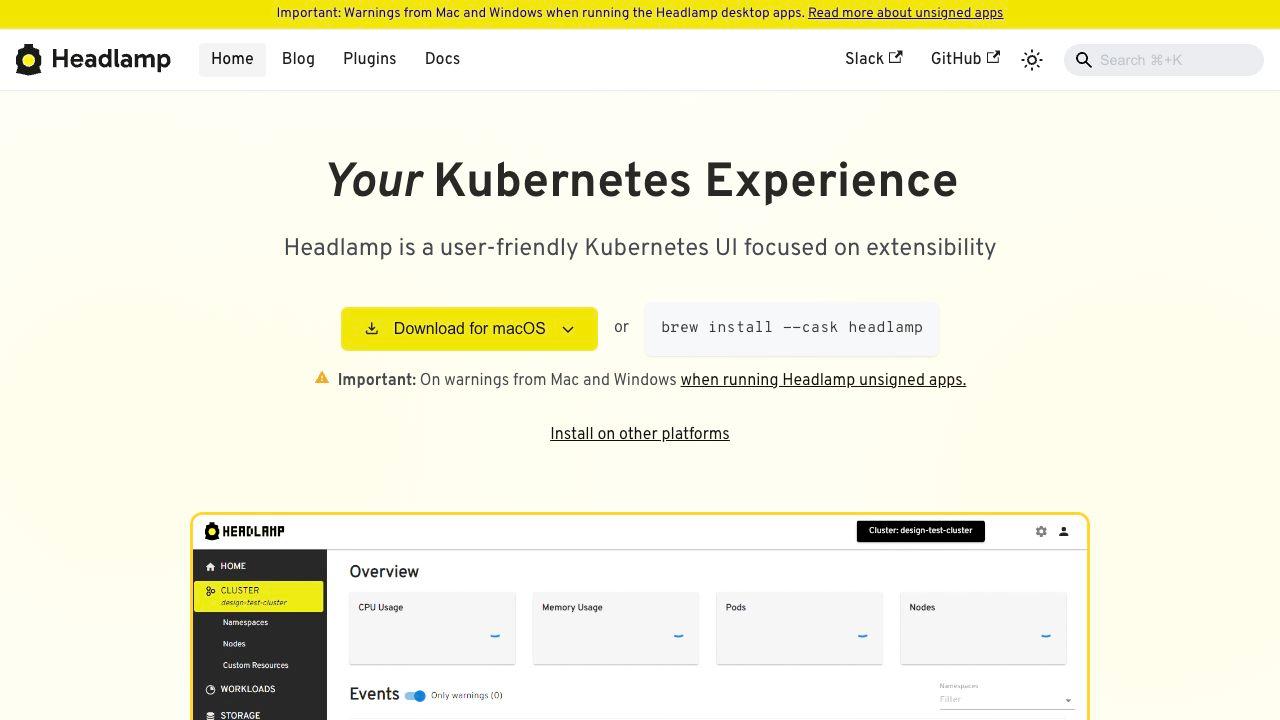Screen dimensions: 1280x720
Task: Click the Headlamp logo inside app preview
Action: (245, 531)
